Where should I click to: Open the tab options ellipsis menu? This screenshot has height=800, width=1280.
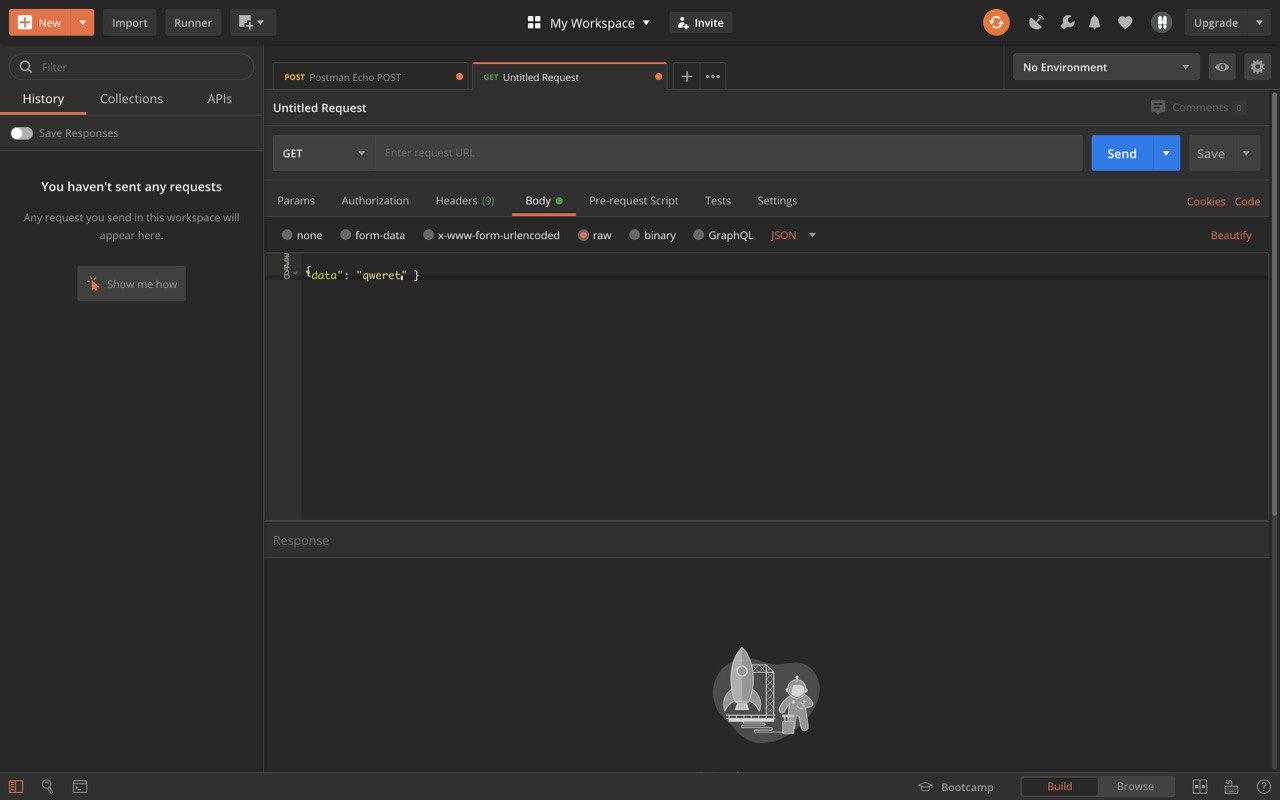tap(713, 76)
